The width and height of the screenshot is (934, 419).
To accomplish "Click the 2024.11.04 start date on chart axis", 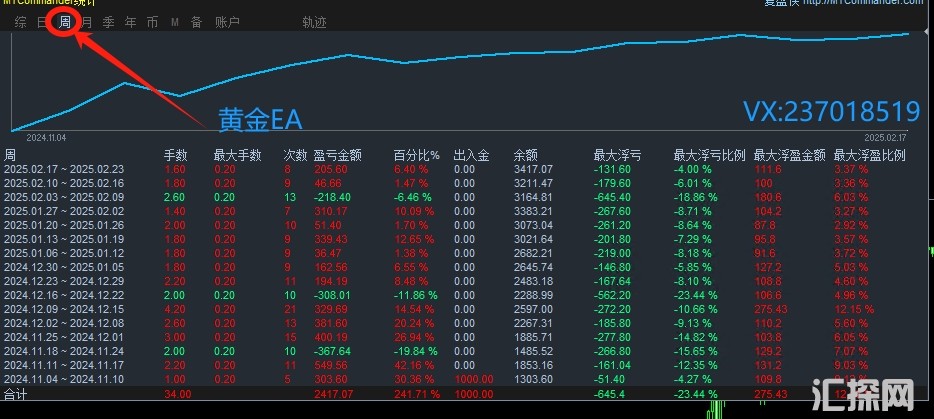I will [45, 137].
